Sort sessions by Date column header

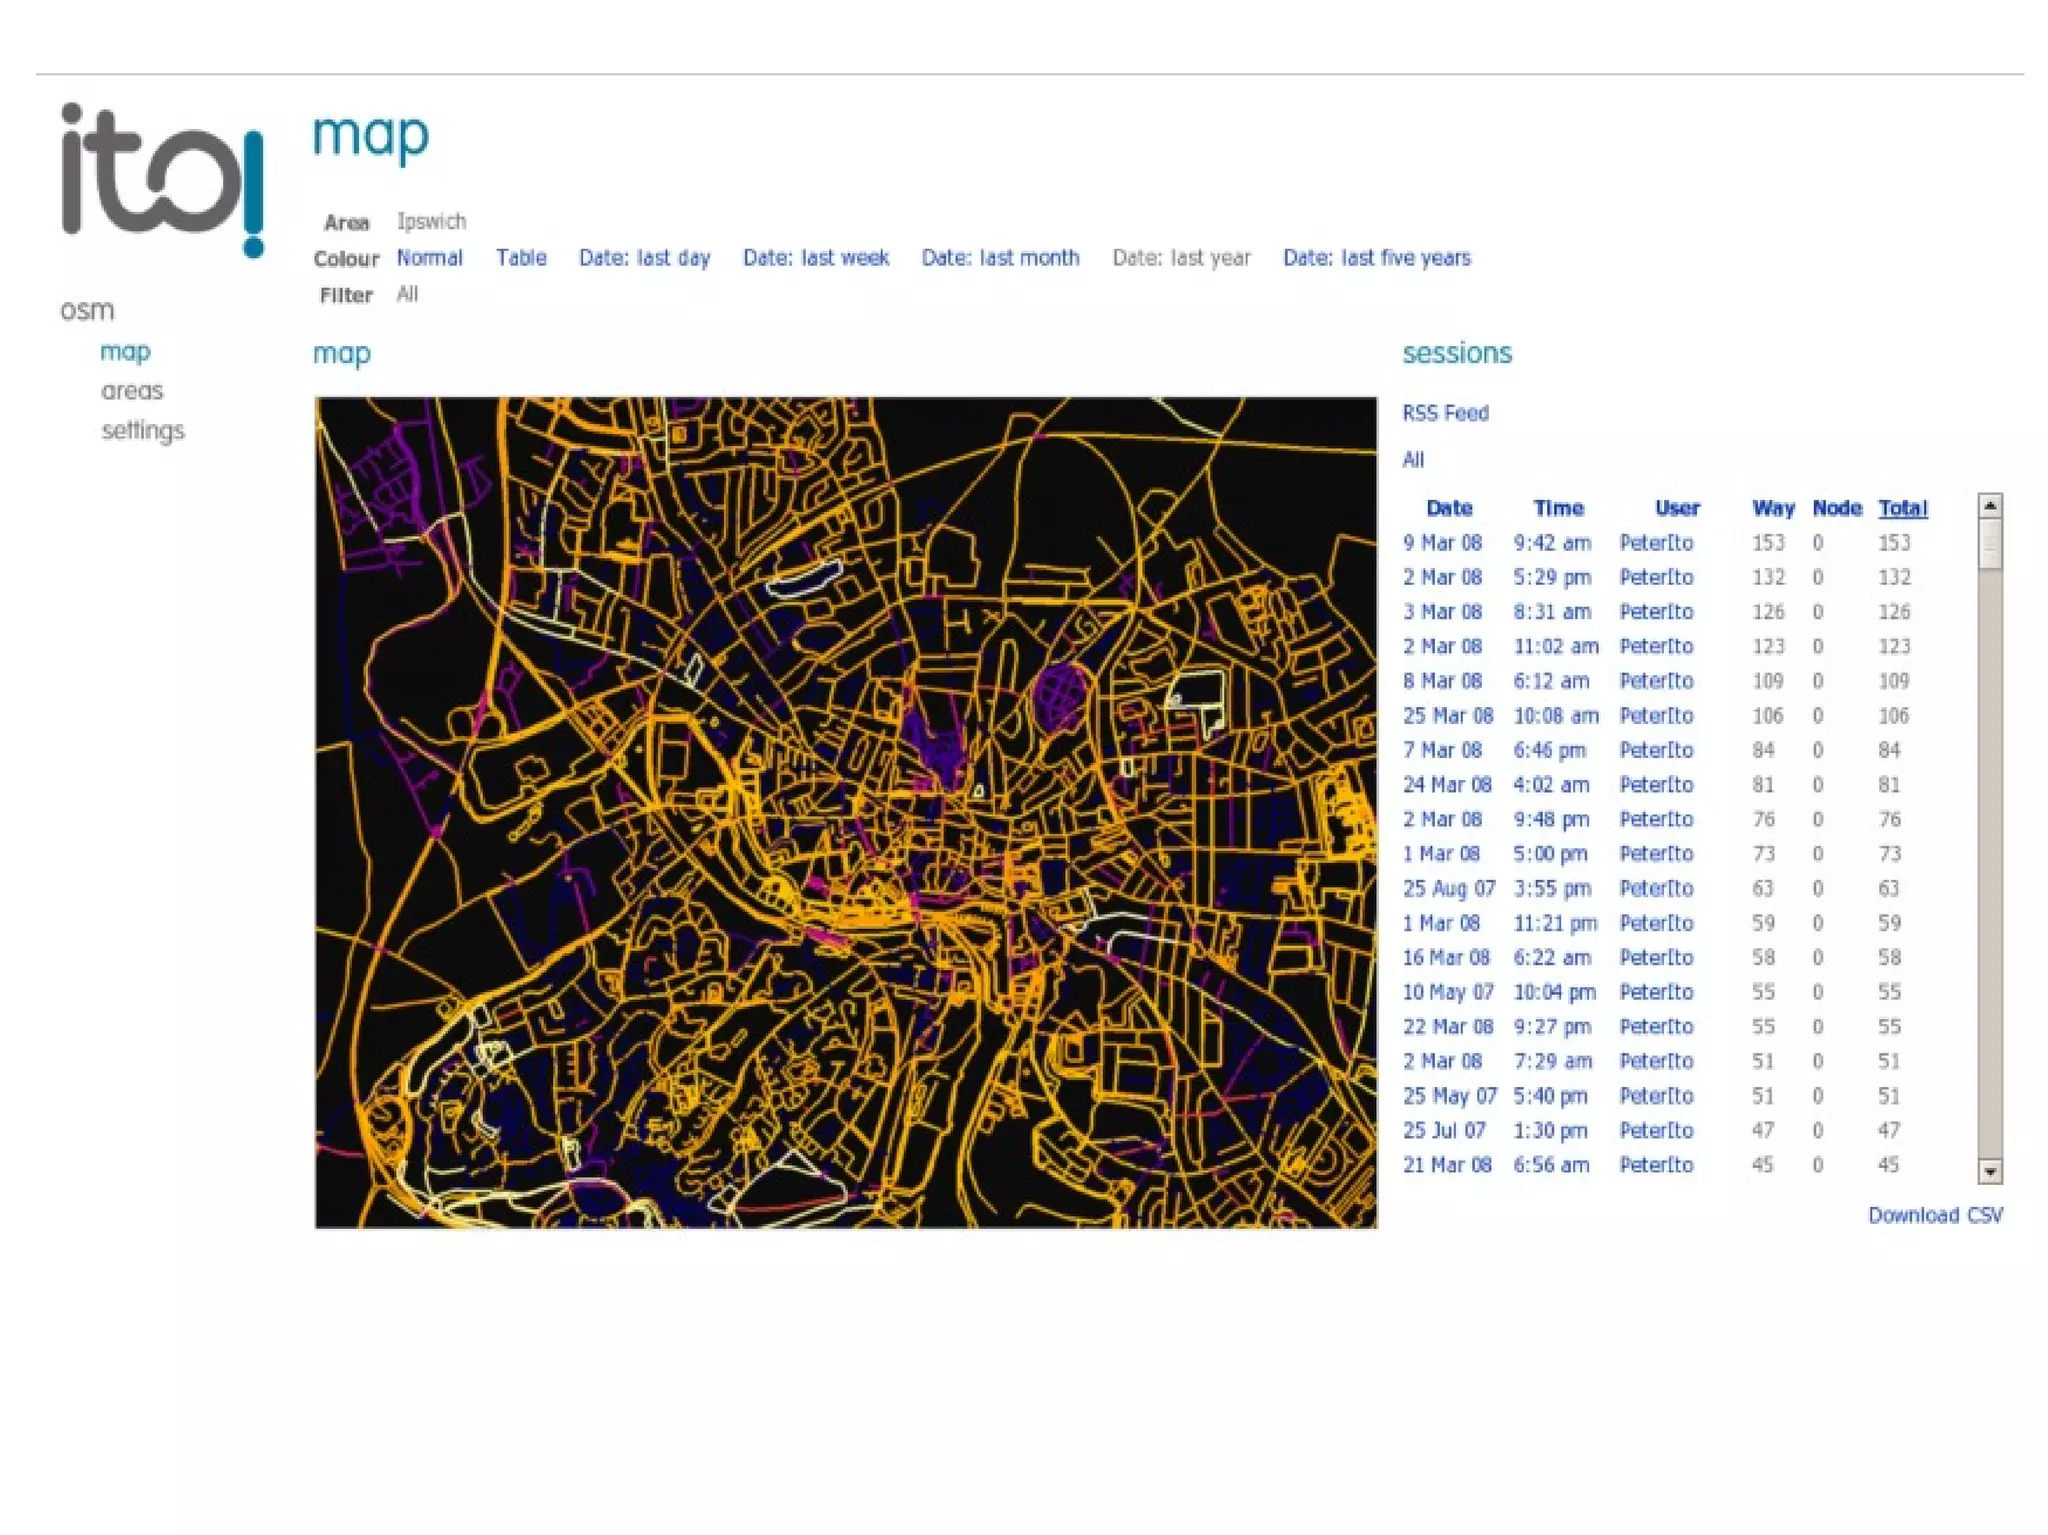1449,508
